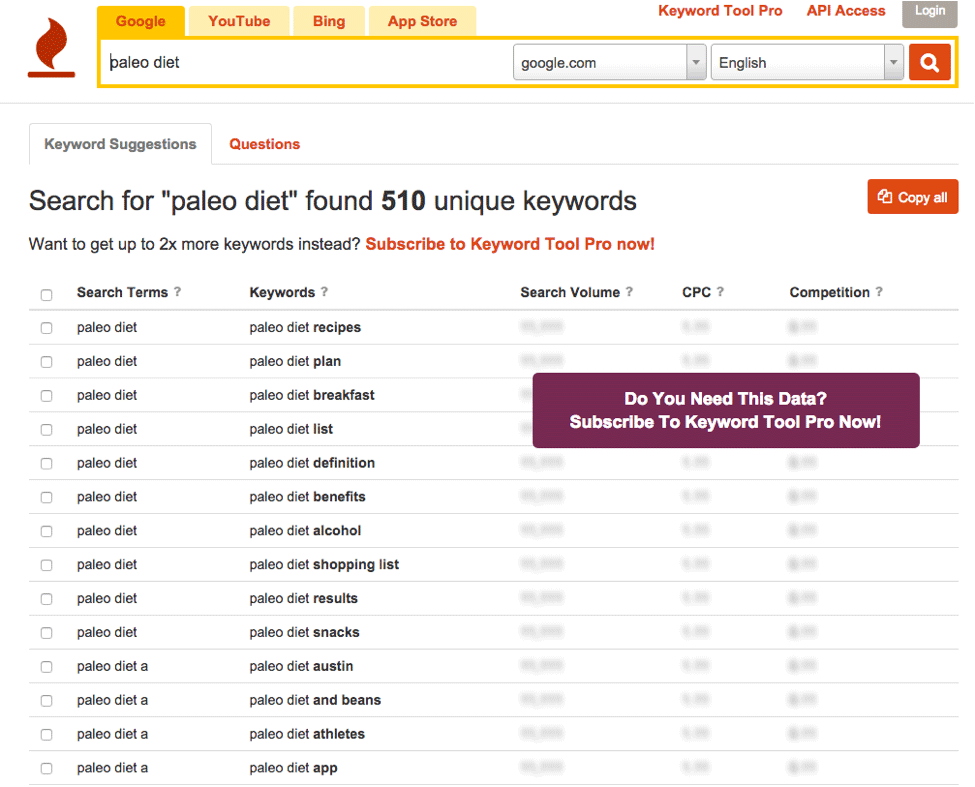Check the box for paleo diet shopping list
Image resolution: width=975 pixels, height=787 pixels.
(x=47, y=565)
